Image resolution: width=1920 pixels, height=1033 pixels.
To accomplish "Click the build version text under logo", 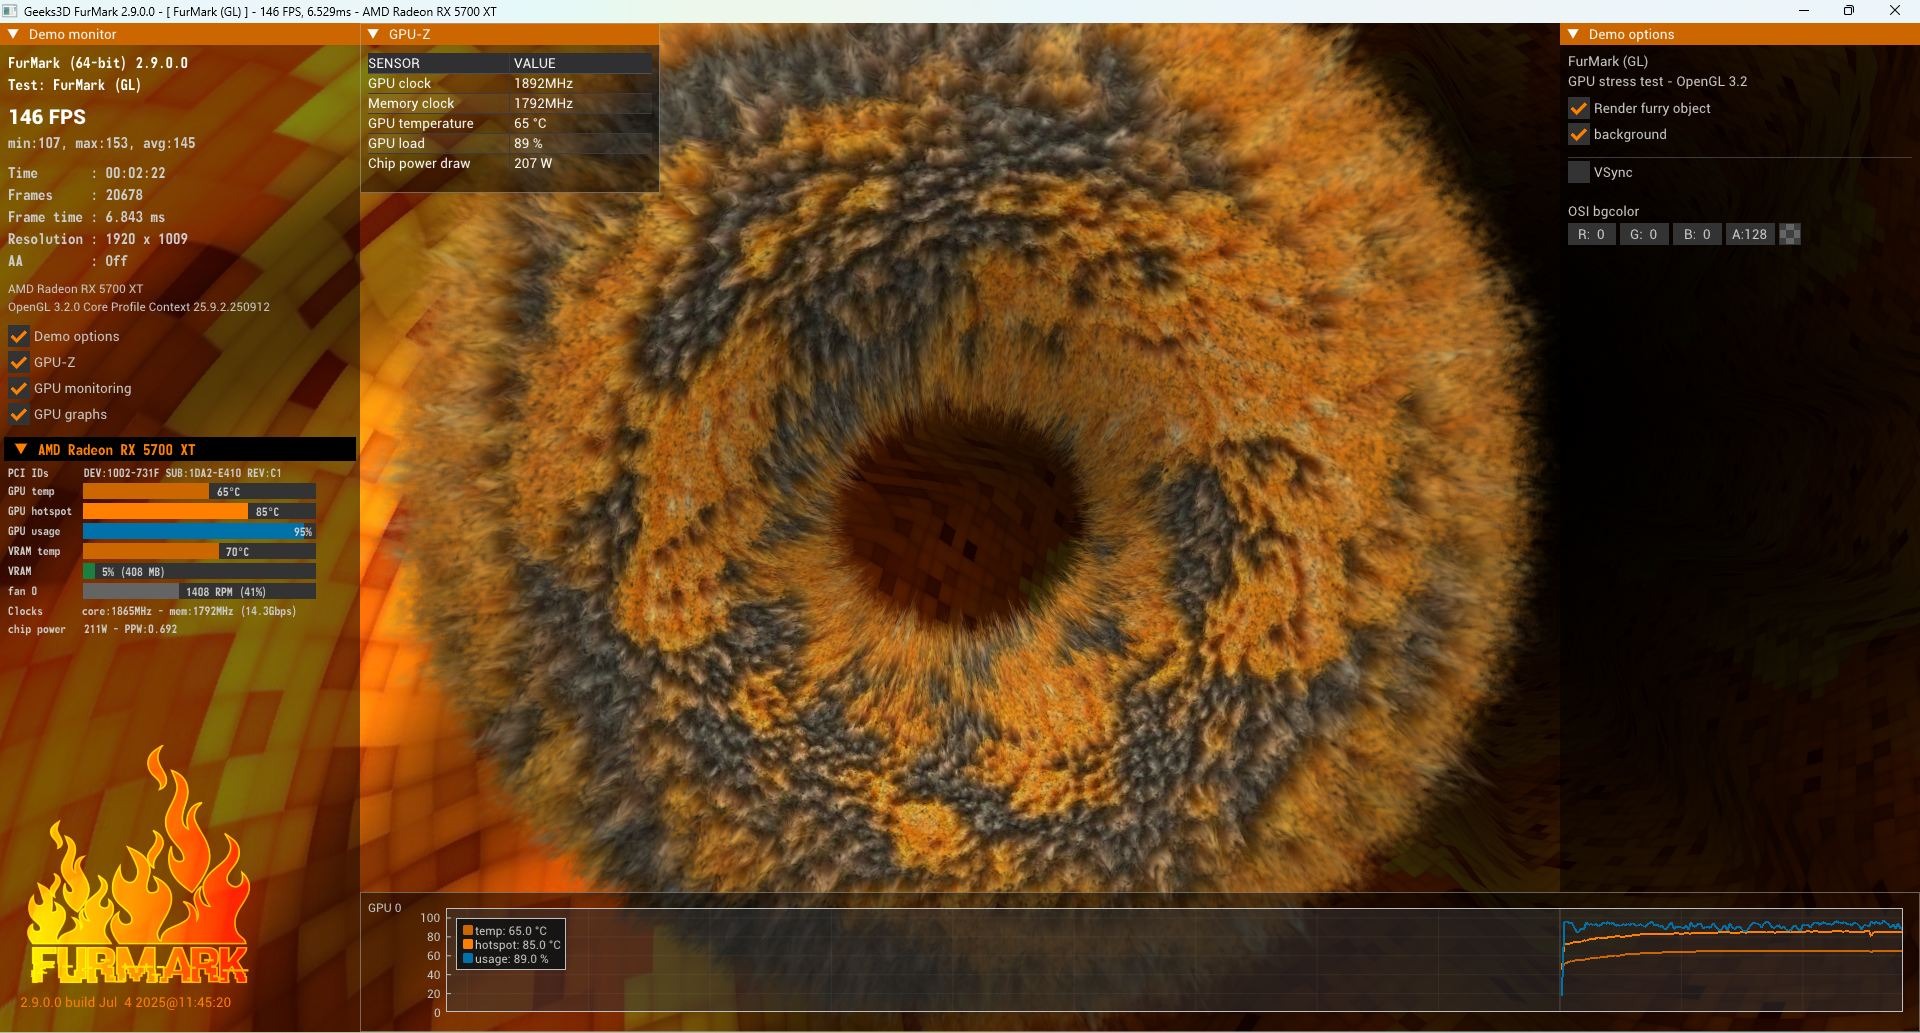I will (x=126, y=1002).
